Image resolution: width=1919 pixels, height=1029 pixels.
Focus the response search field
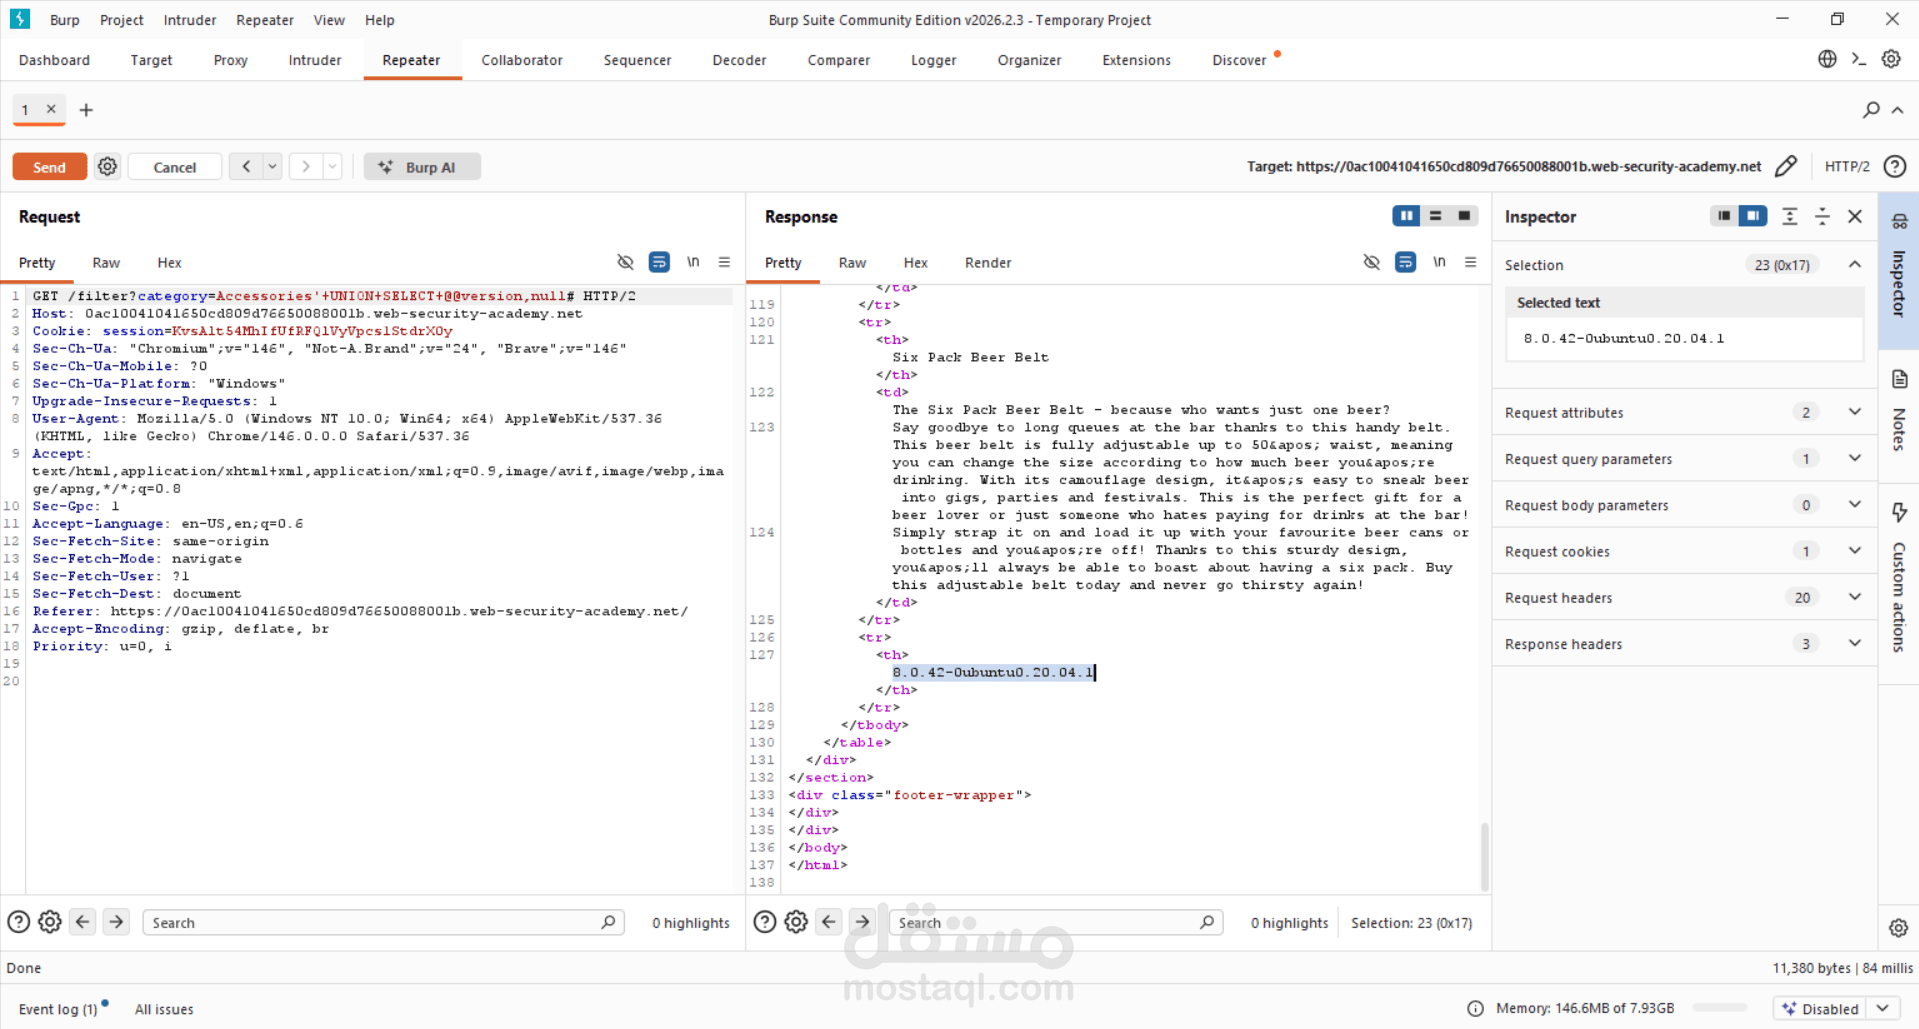click(x=1056, y=922)
